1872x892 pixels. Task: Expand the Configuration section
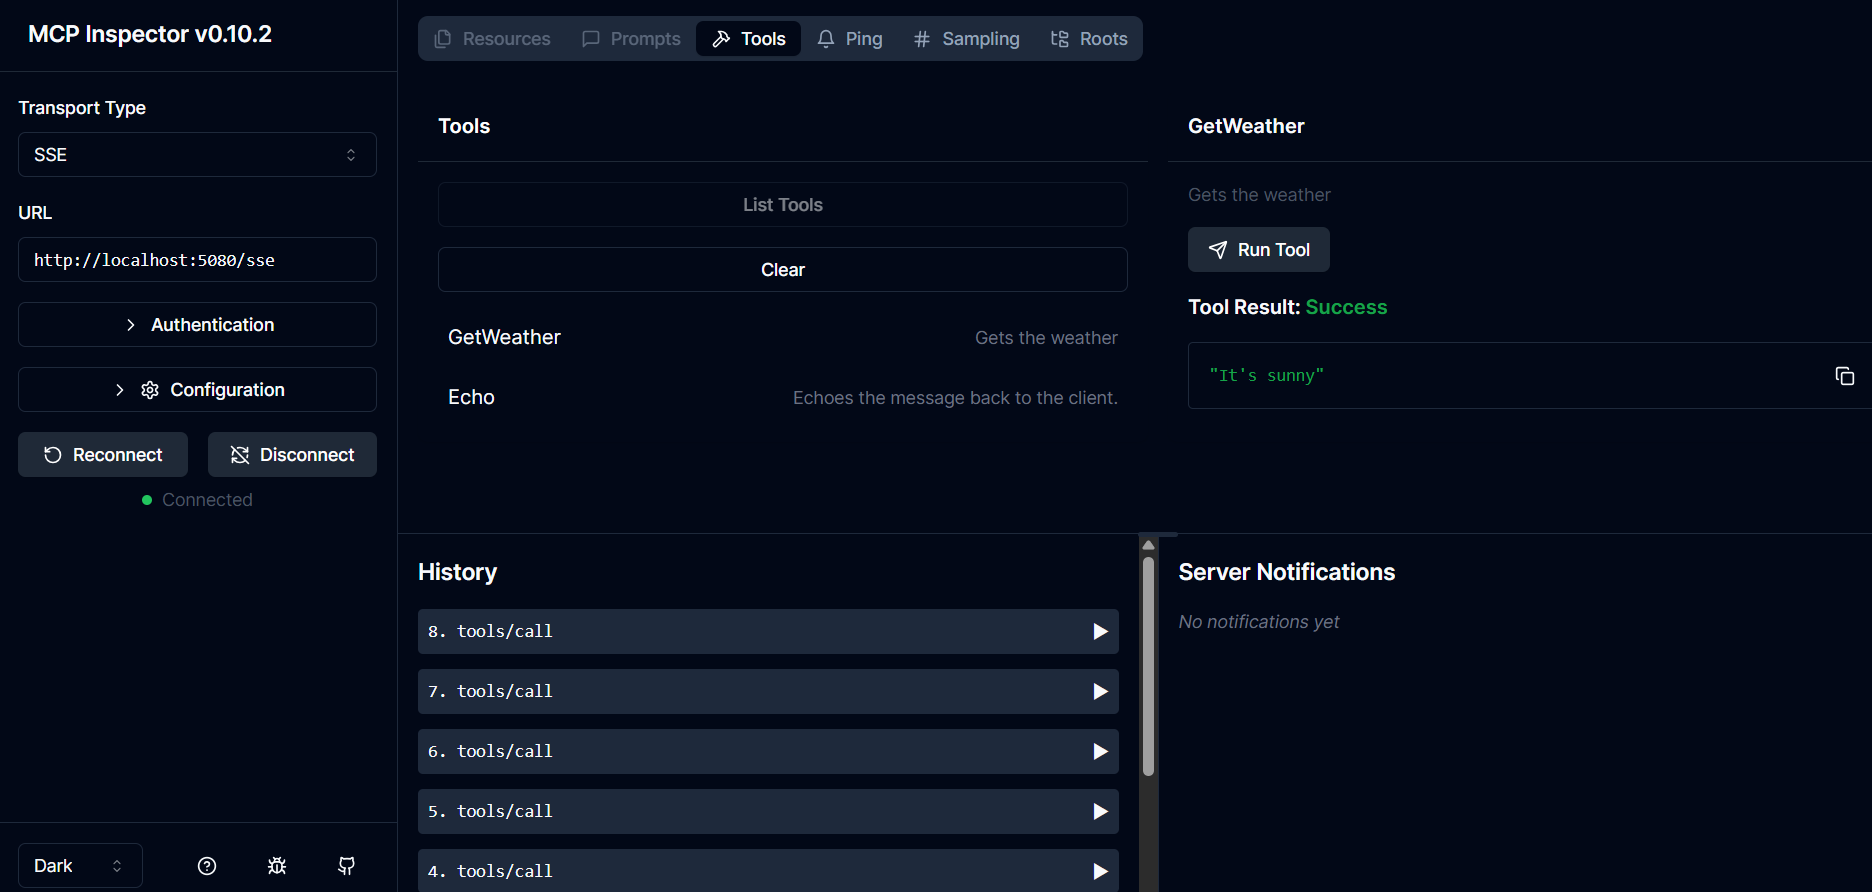(x=197, y=390)
